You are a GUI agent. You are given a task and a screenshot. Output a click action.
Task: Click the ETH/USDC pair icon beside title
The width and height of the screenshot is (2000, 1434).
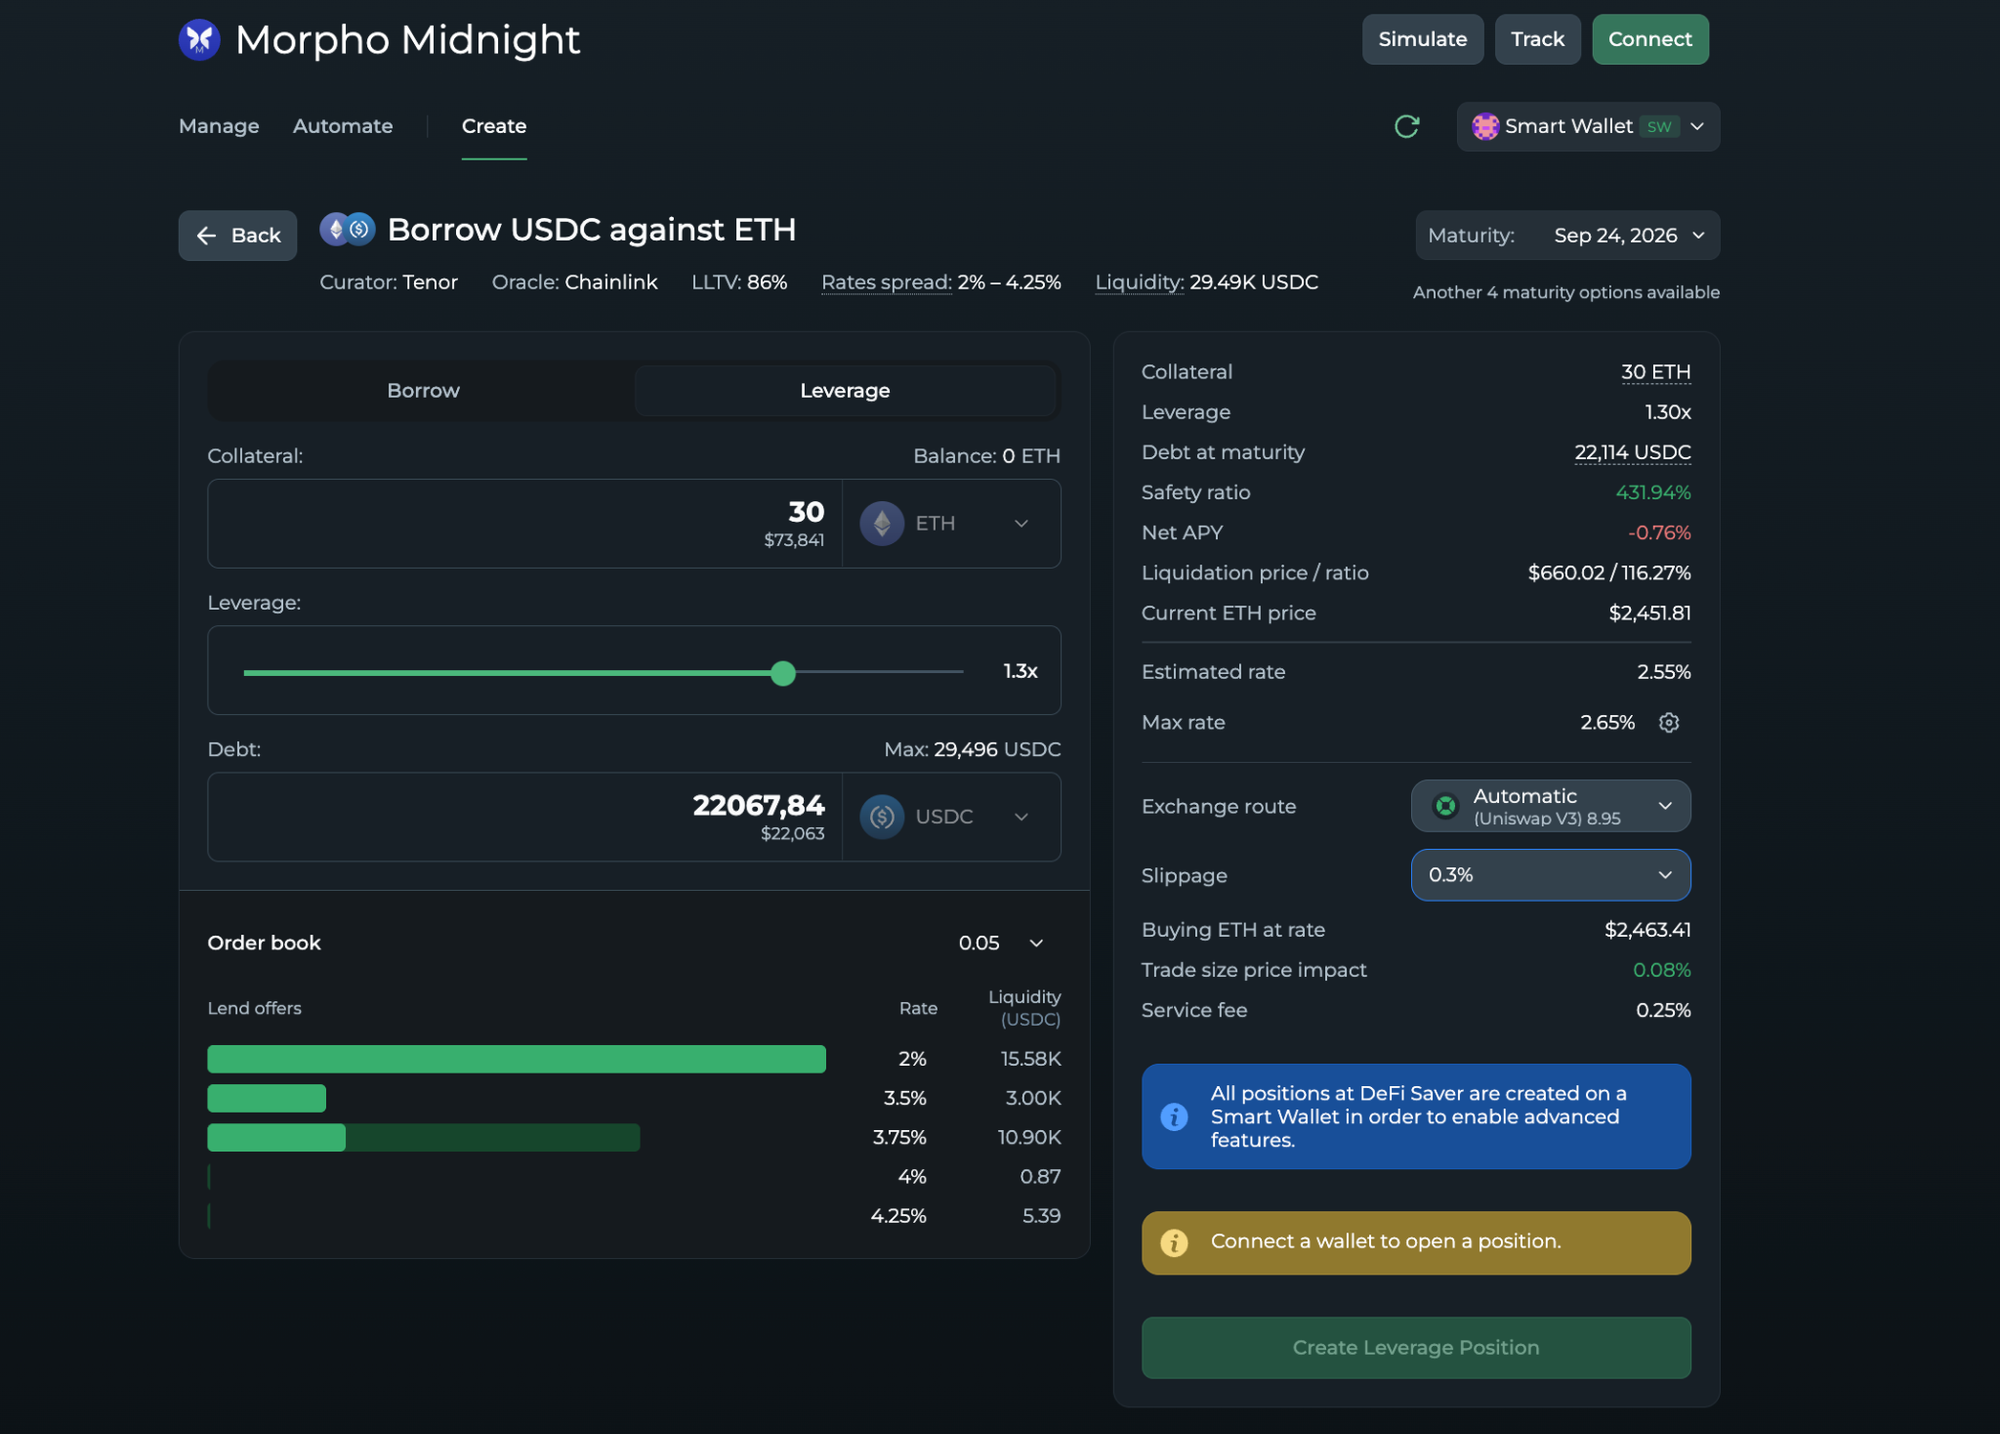point(347,229)
